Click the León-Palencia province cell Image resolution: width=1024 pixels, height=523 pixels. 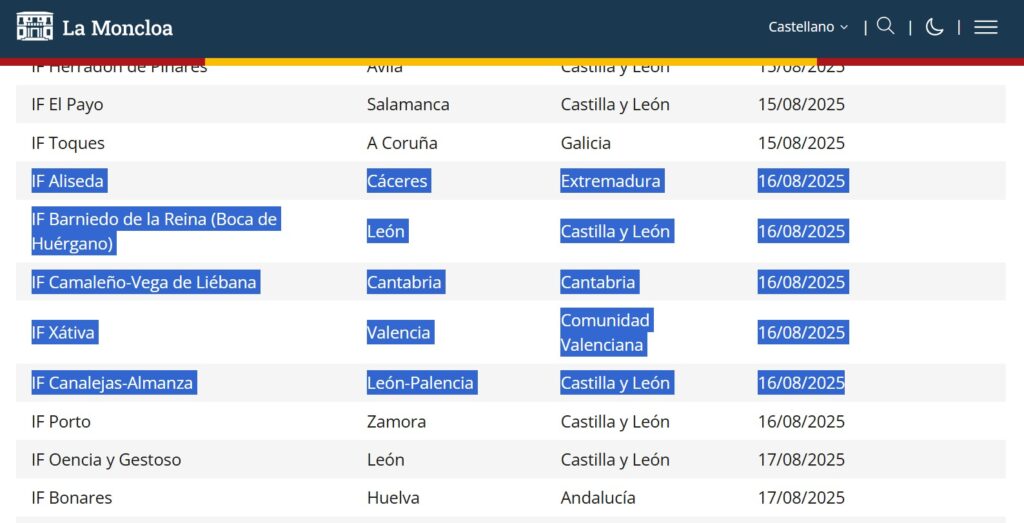pyautogui.click(x=420, y=383)
